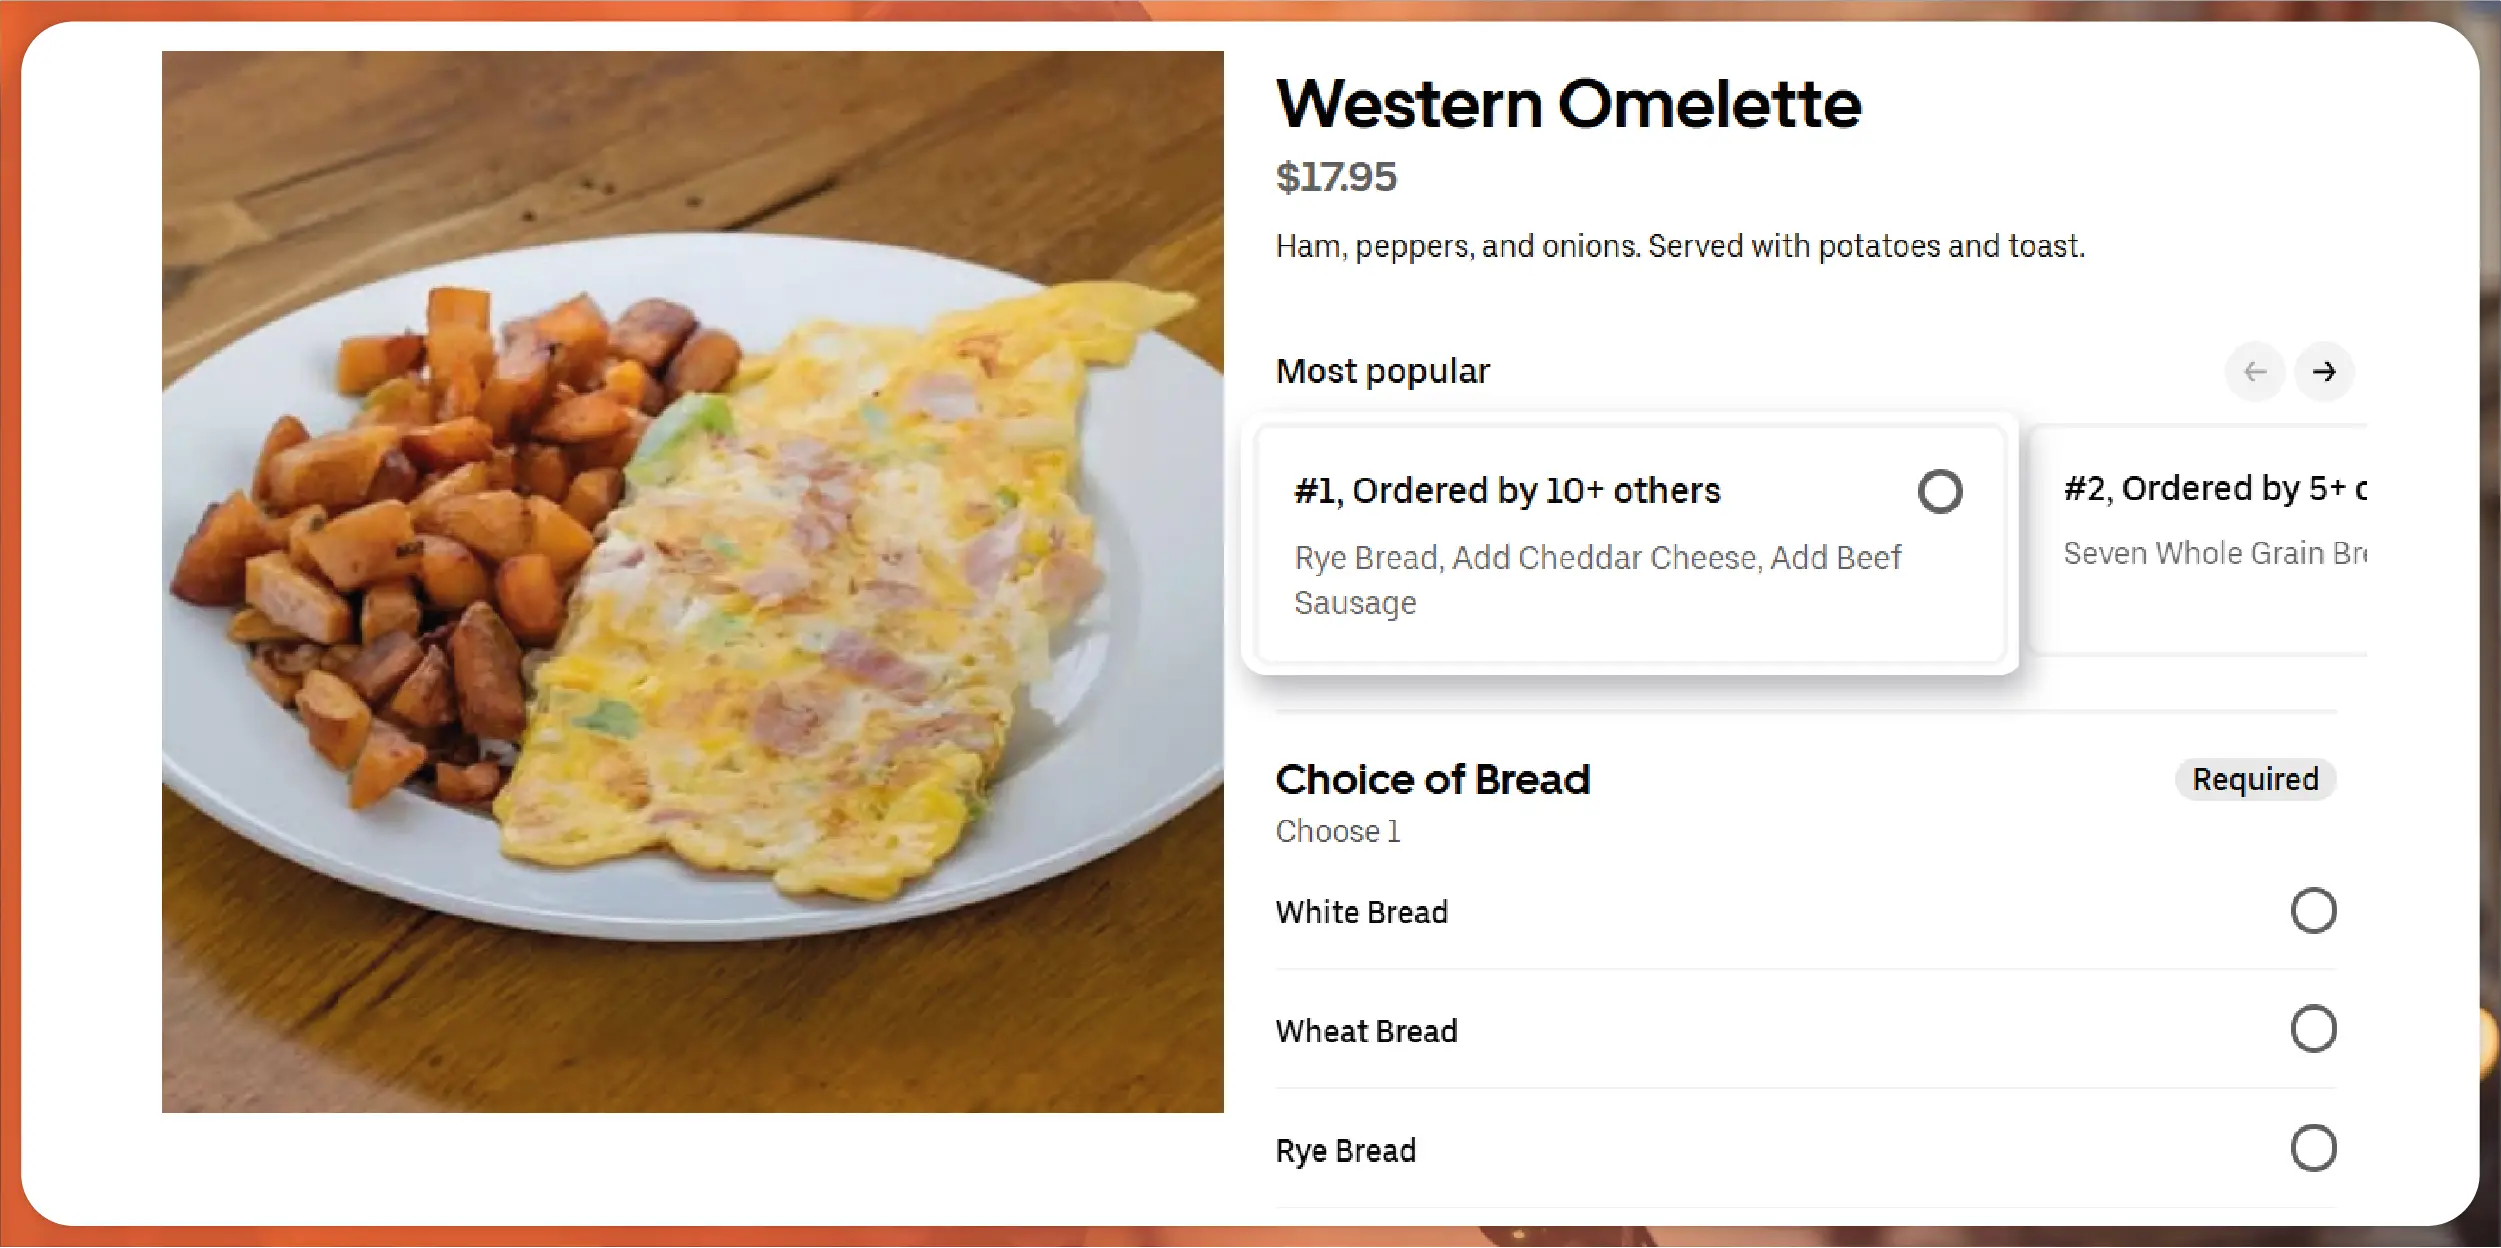
Task: Pick the Rye Bread radio button
Action: point(2312,1148)
